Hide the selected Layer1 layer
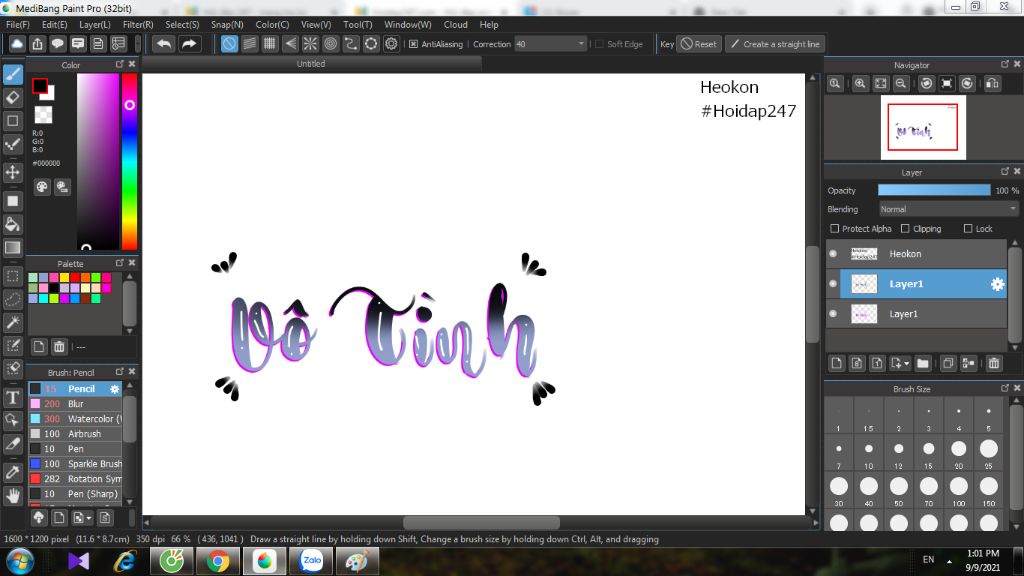The height and width of the screenshot is (576, 1024). pyautogui.click(x=833, y=283)
